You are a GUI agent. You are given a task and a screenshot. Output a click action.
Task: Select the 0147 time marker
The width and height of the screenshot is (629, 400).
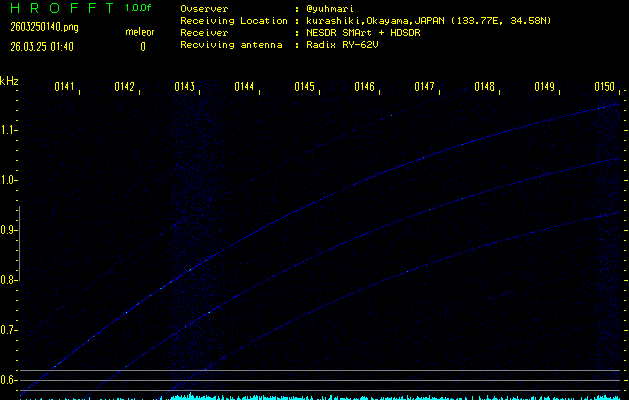424,87
